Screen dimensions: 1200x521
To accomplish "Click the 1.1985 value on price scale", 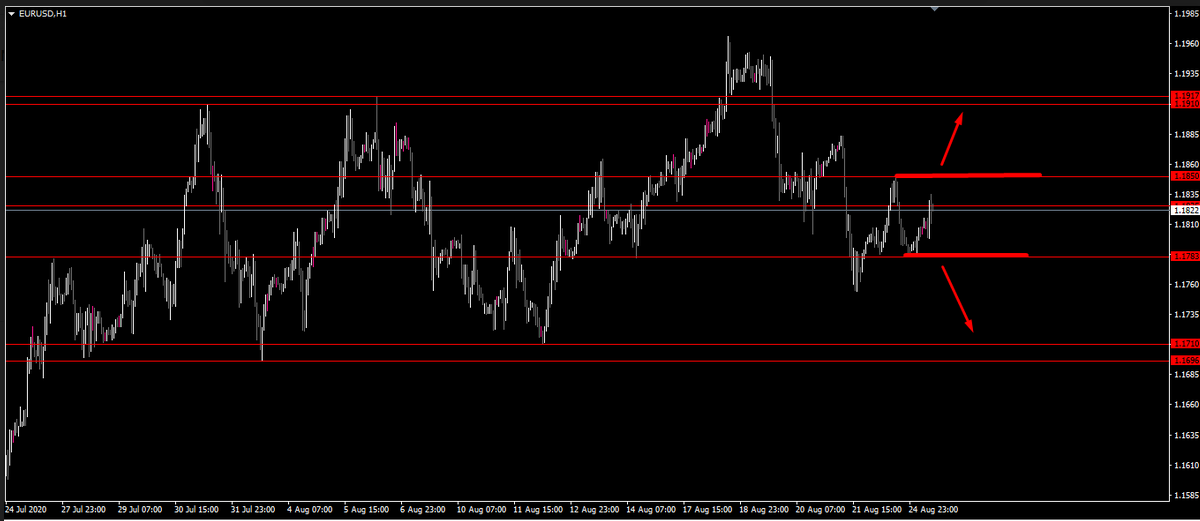I will click(1185, 14).
